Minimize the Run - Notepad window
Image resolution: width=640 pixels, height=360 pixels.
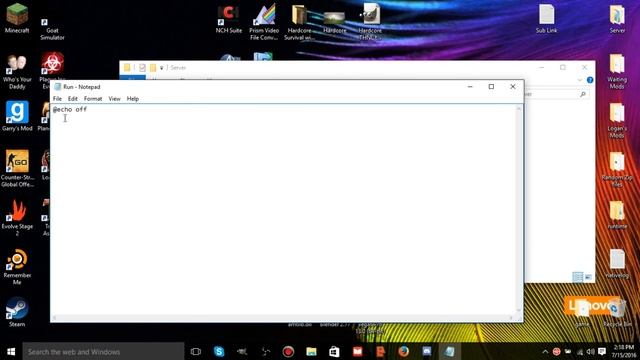(x=470, y=87)
